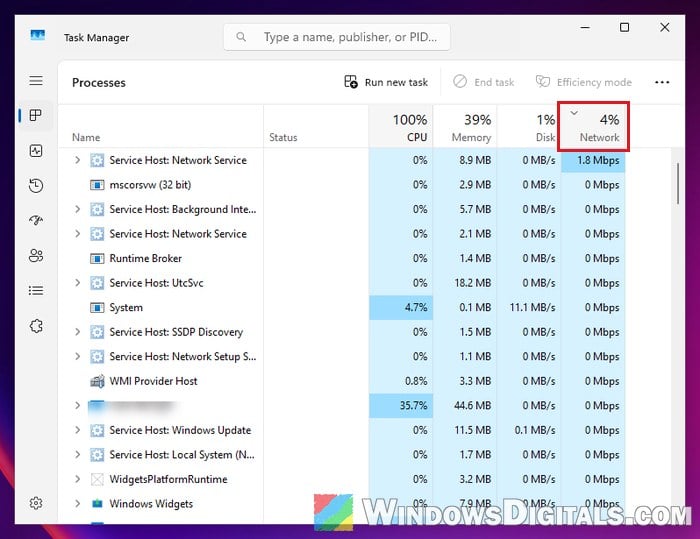Image resolution: width=700 pixels, height=539 pixels.
Task: Click the End task button
Action: coord(484,82)
